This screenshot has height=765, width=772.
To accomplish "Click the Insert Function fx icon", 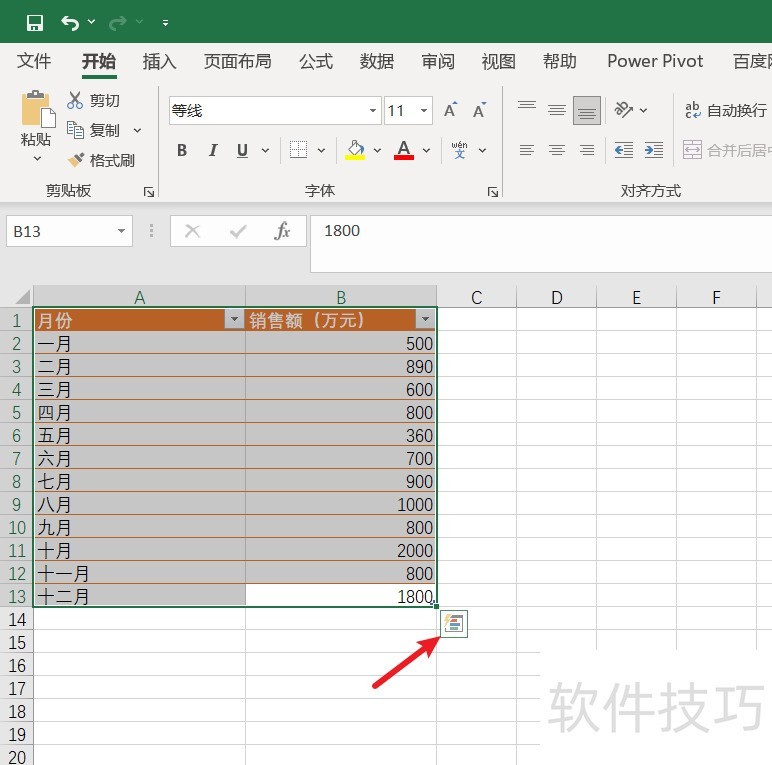I will 282,231.
